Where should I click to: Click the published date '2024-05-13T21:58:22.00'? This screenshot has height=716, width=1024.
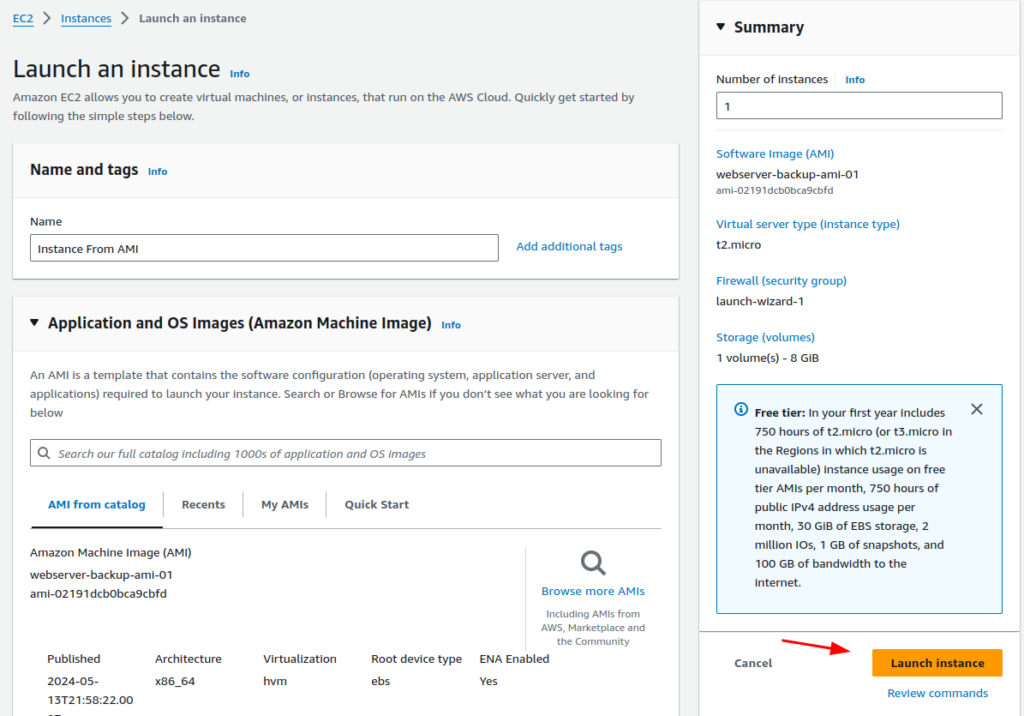(90, 691)
